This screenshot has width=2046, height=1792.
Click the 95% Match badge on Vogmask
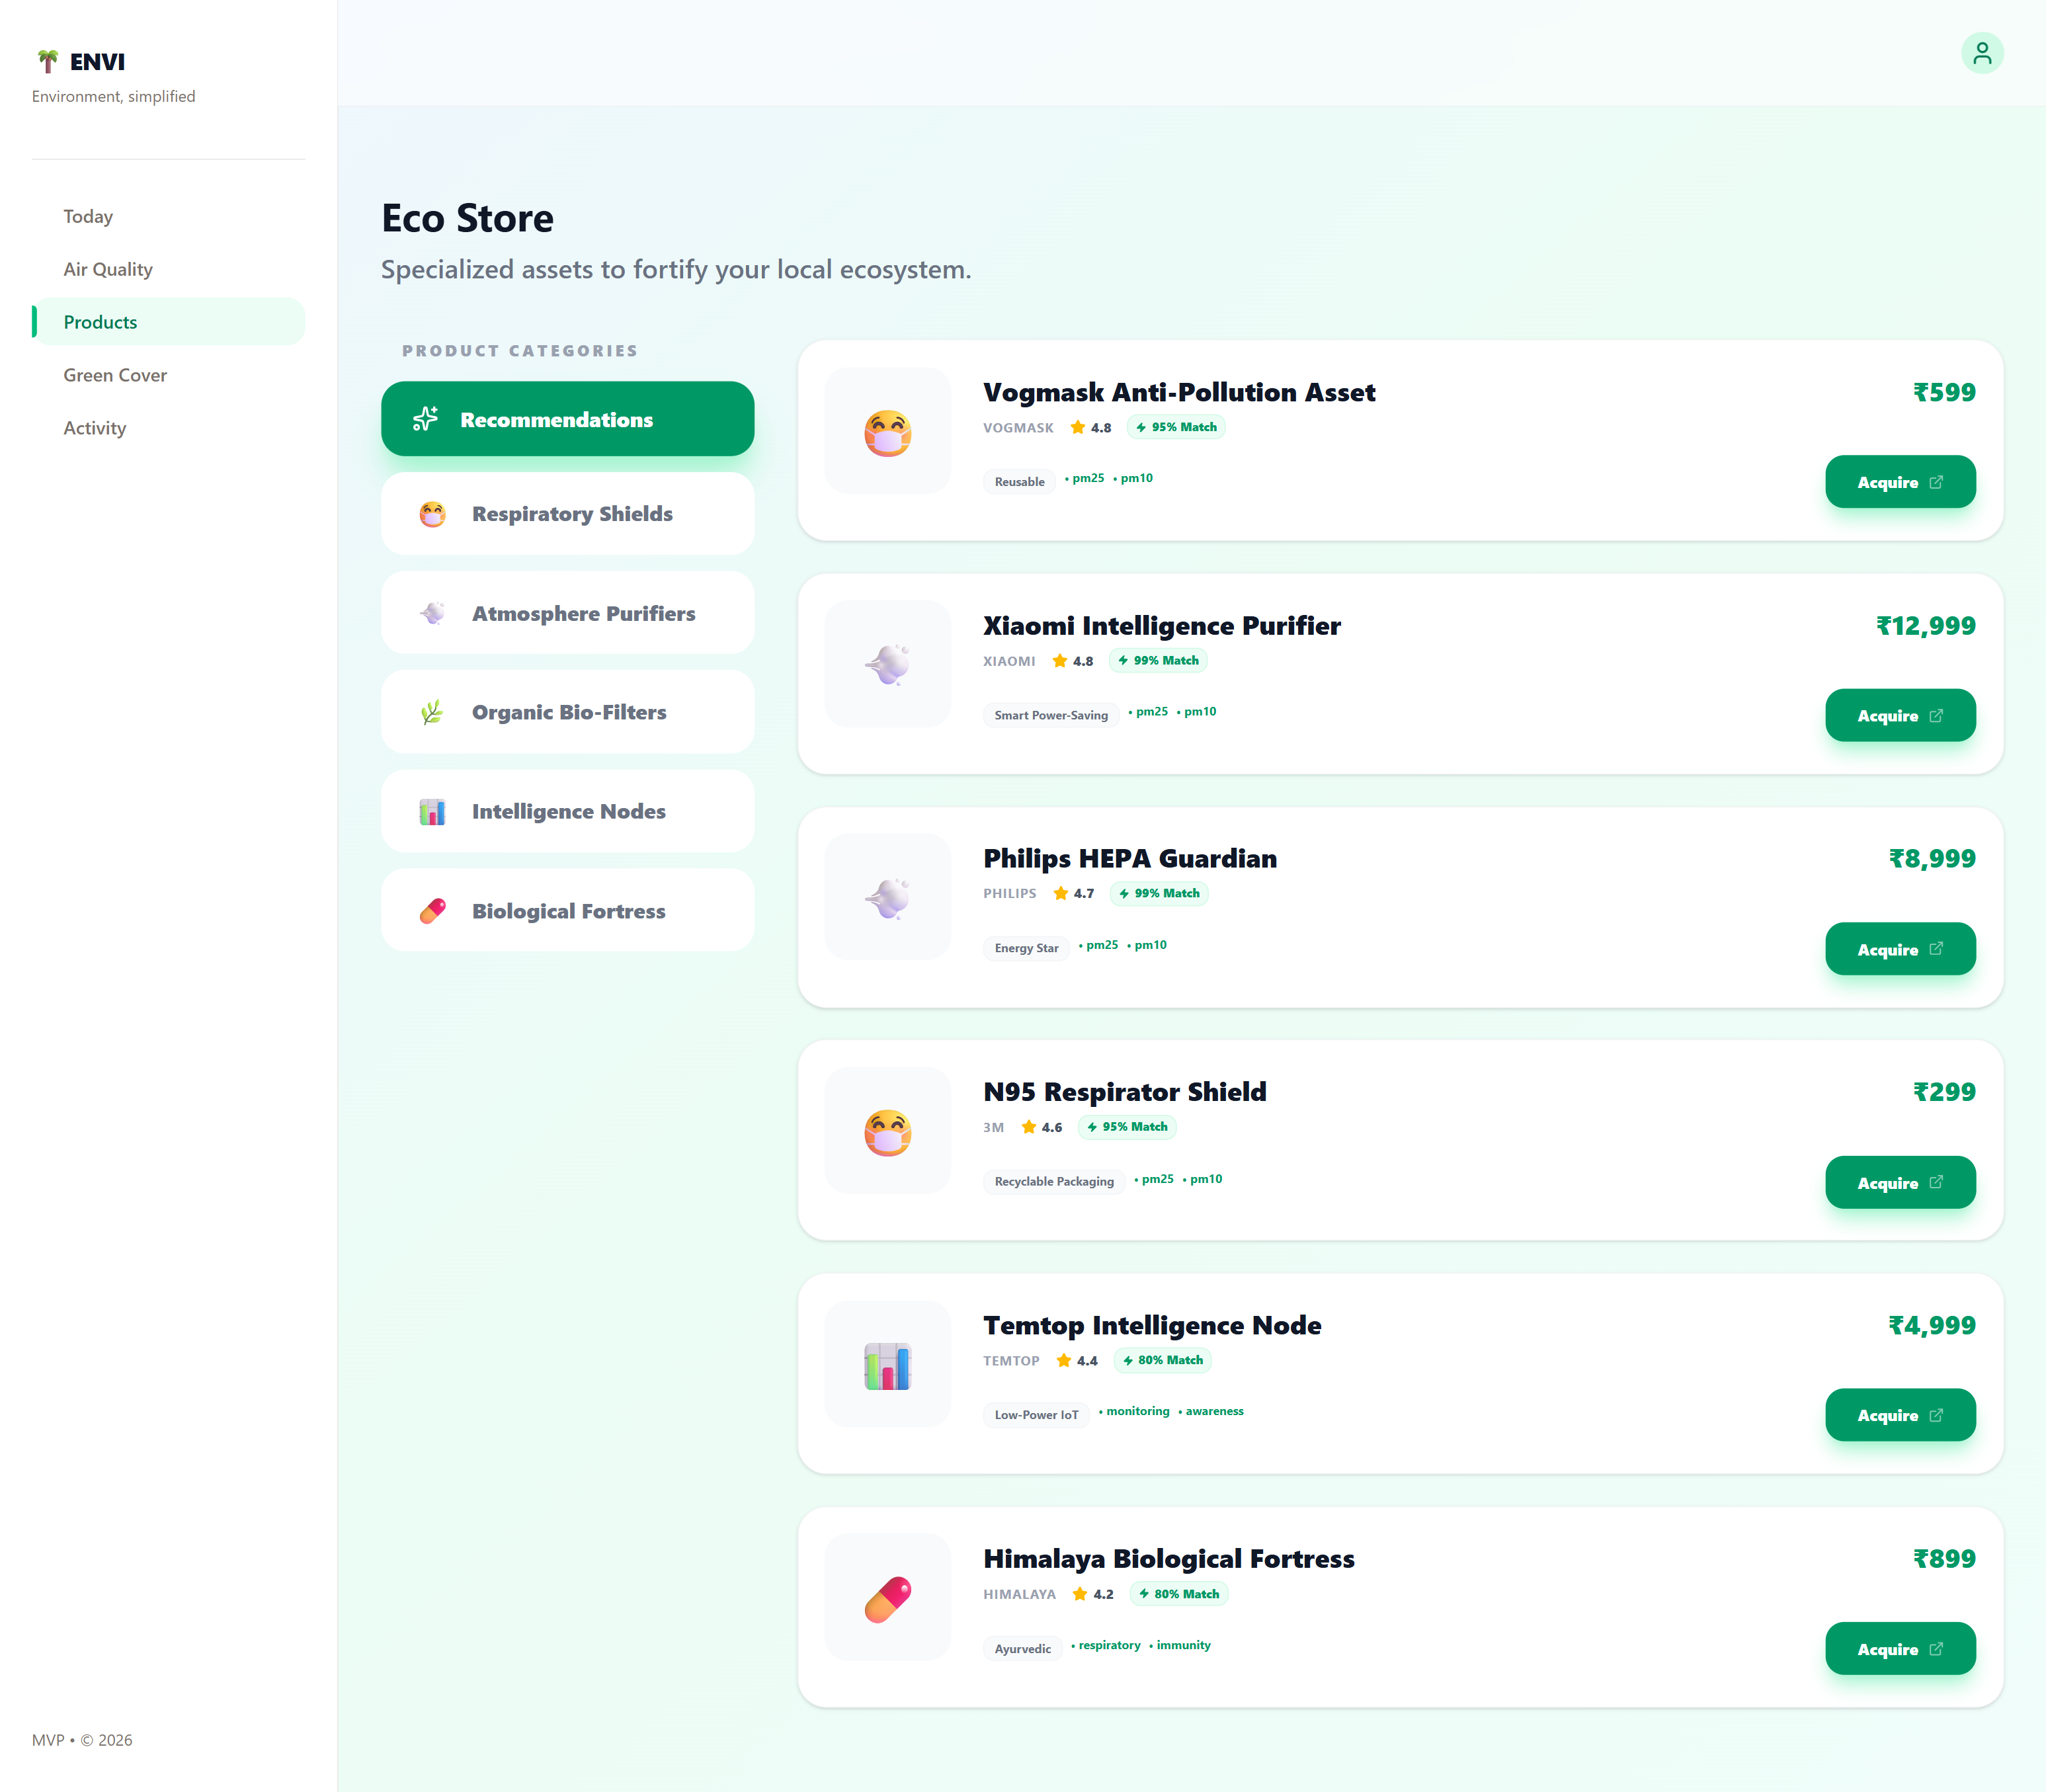[1176, 427]
